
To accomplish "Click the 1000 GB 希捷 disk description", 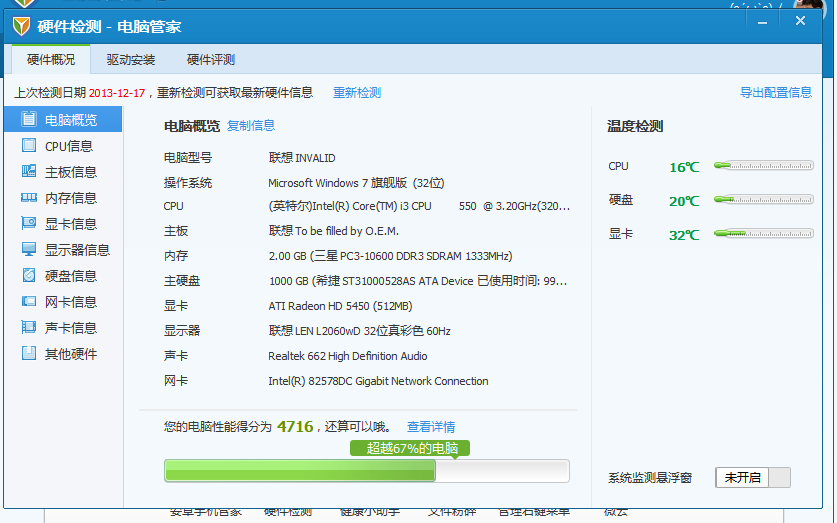I will click(418, 281).
